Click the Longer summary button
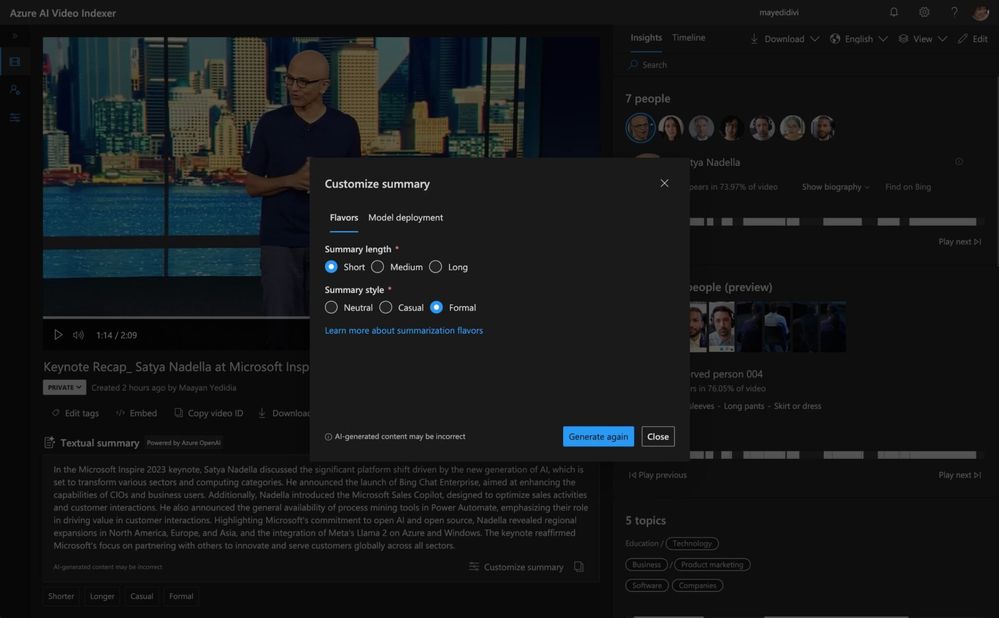 pyautogui.click(x=102, y=596)
